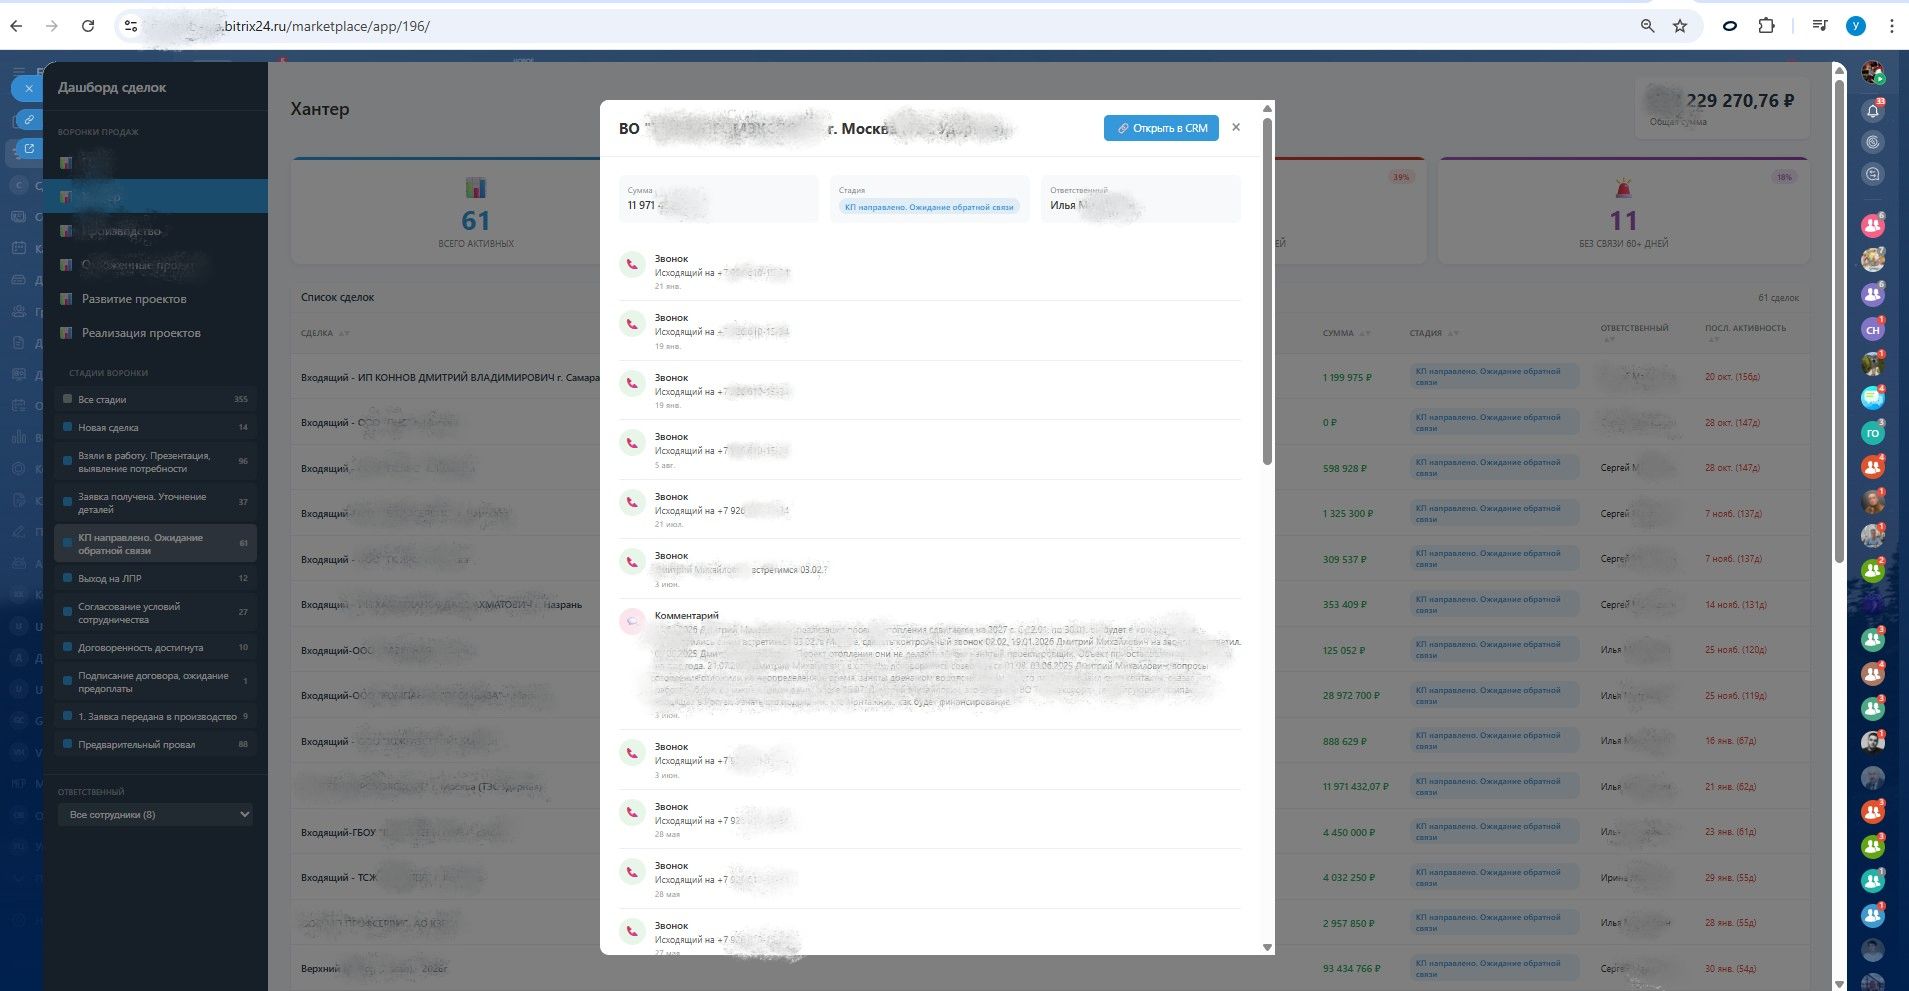
Task: Open the browser extensions puzzle icon
Action: tap(1766, 26)
